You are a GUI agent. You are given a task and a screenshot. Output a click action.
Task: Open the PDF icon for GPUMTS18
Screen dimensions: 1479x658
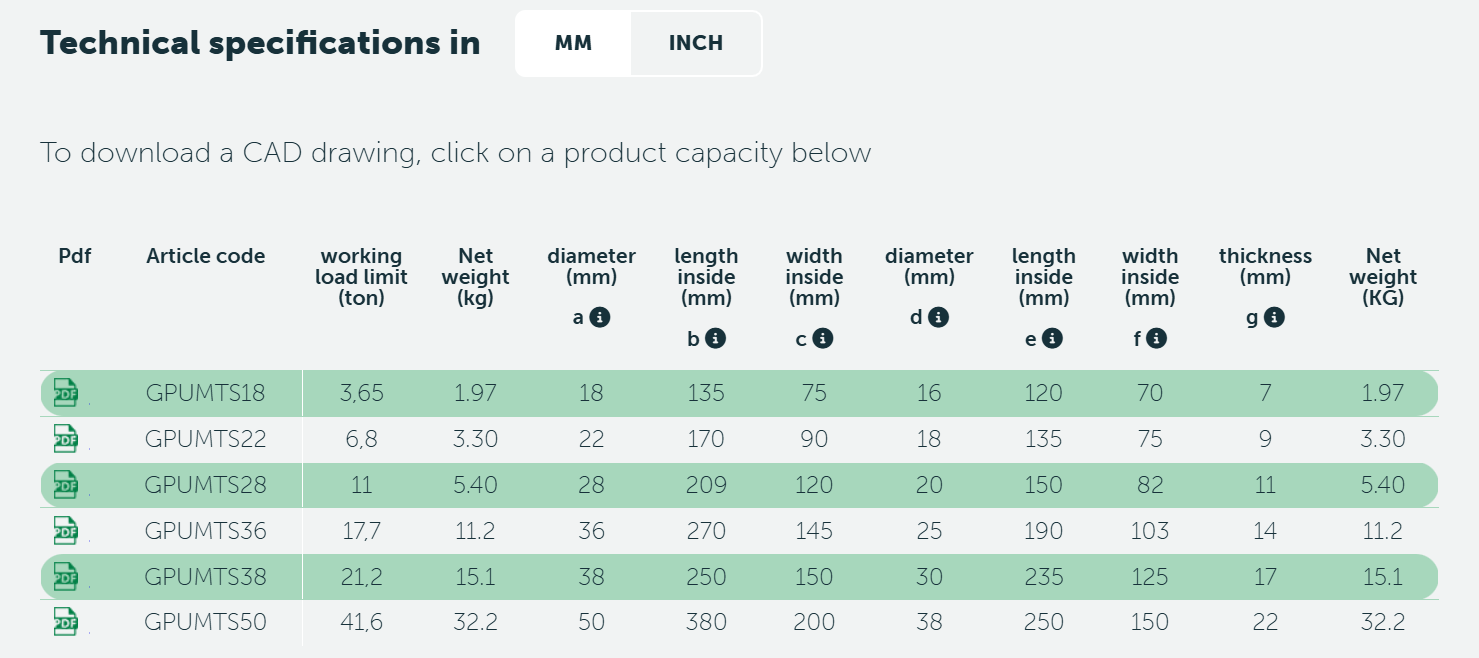coord(65,392)
